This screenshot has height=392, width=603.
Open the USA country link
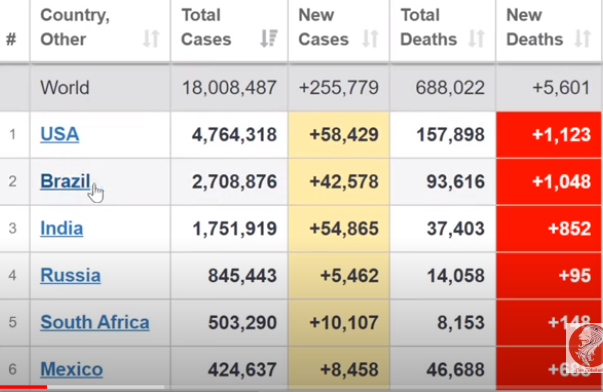pyautogui.click(x=60, y=134)
